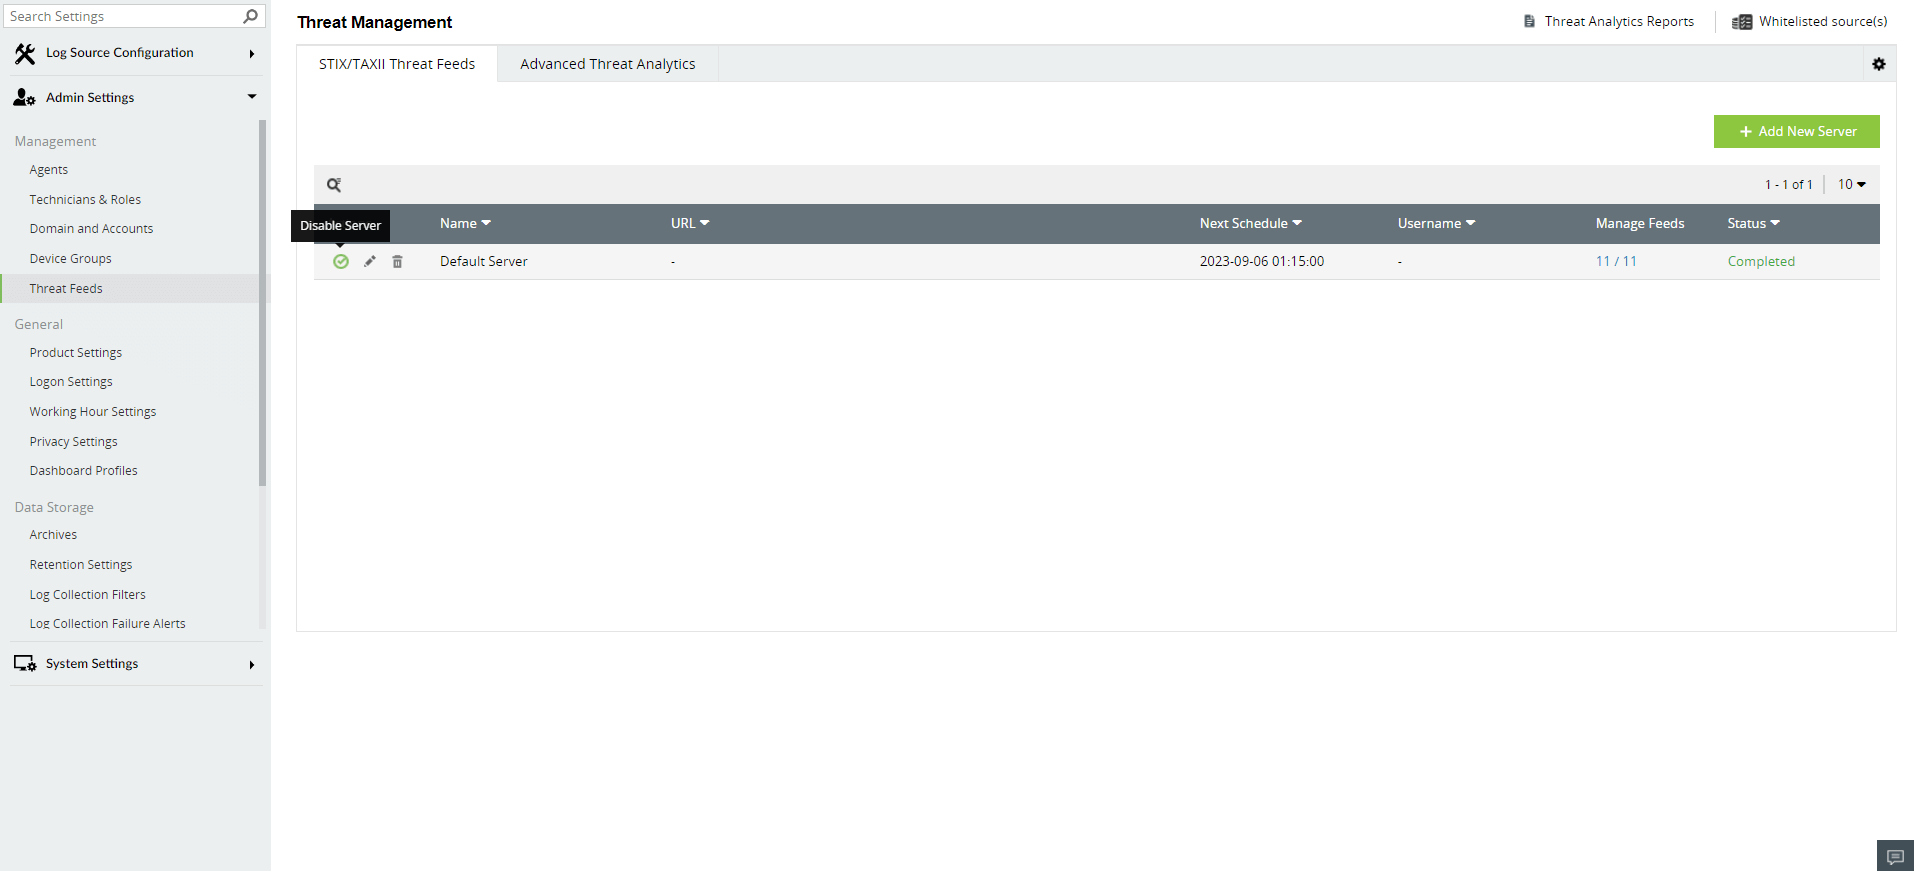Screen dimensions: 1919x871
Task: Expand Log Source Configuration section
Action: [252, 54]
